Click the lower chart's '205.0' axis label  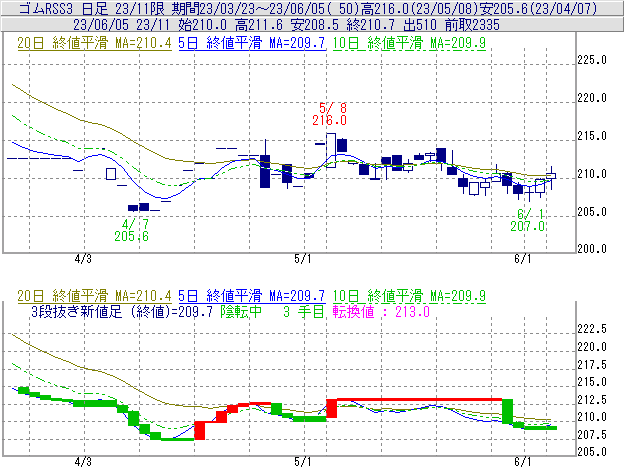[x=592, y=452]
